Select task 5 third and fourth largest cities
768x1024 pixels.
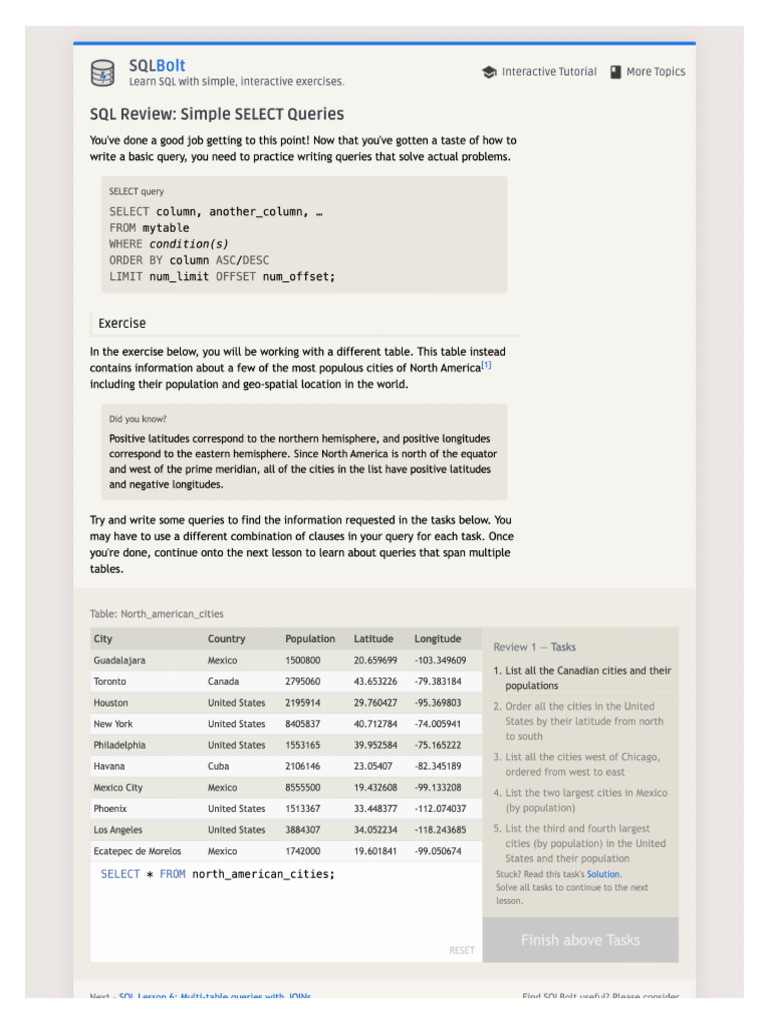(x=582, y=843)
